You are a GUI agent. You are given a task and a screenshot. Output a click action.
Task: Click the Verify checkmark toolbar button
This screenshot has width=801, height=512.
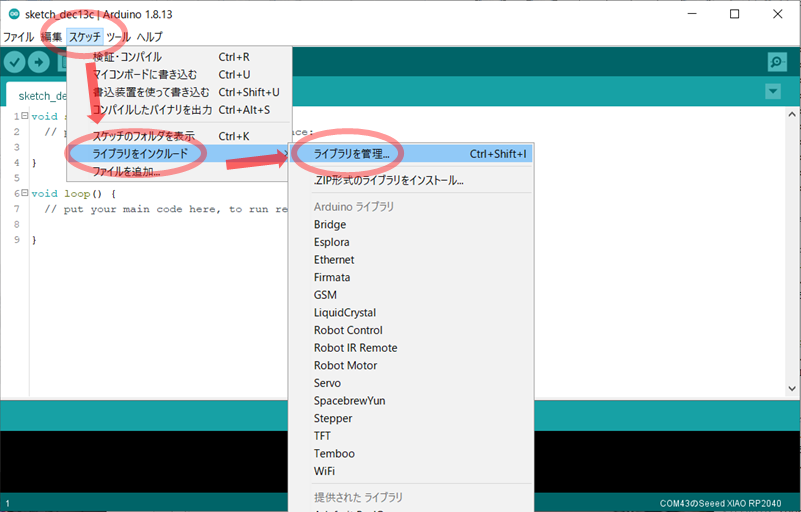pyautogui.click(x=14, y=62)
